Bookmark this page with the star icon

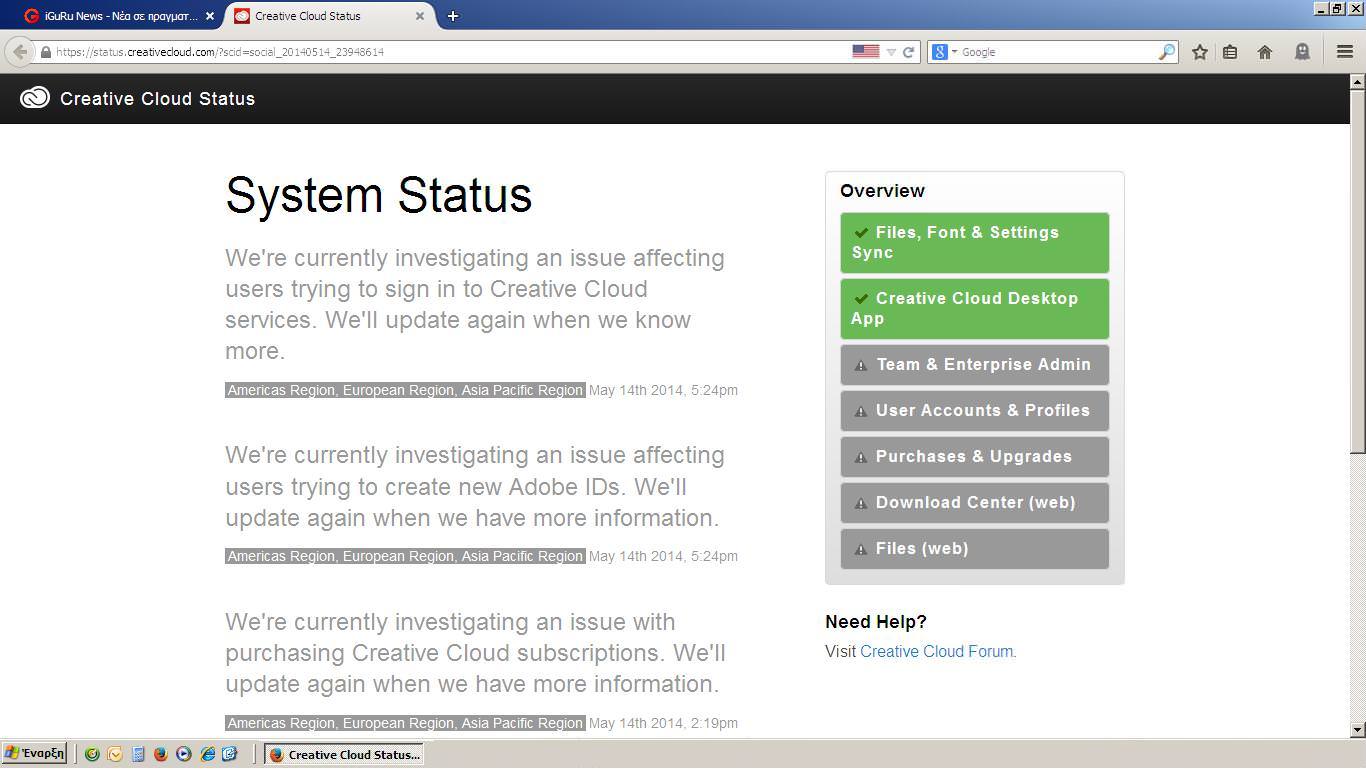tap(1199, 52)
